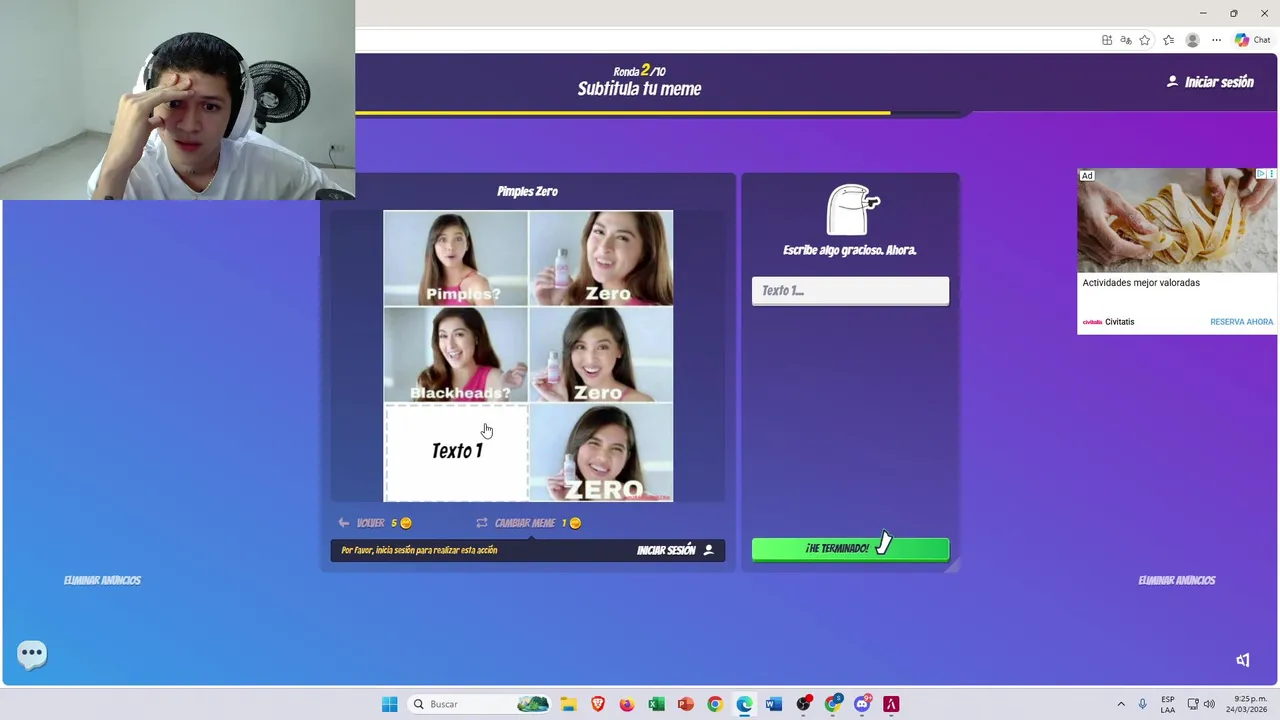1280x720 pixels.
Task: Click the browser translate icon
Action: coord(1126,40)
